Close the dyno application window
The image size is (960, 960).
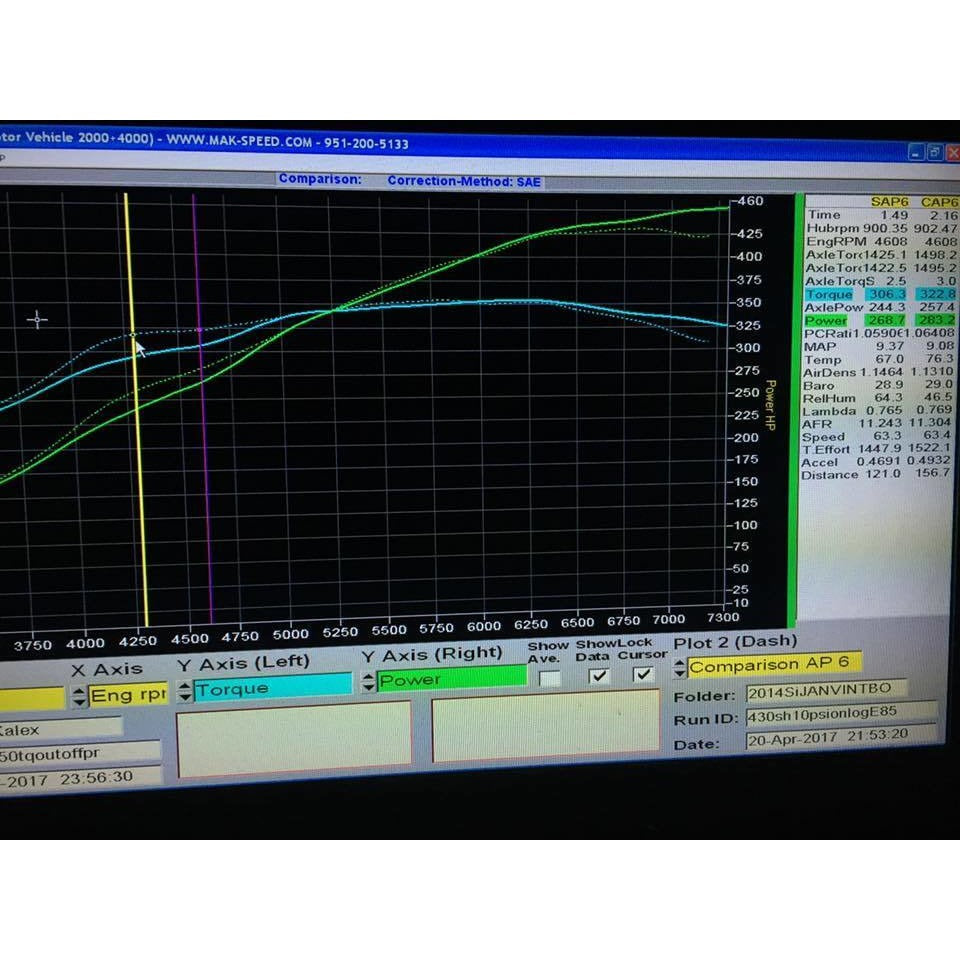pyautogui.click(x=953, y=153)
